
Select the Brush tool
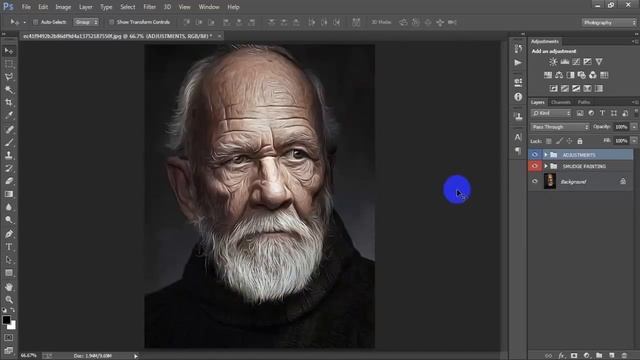pos(9,142)
